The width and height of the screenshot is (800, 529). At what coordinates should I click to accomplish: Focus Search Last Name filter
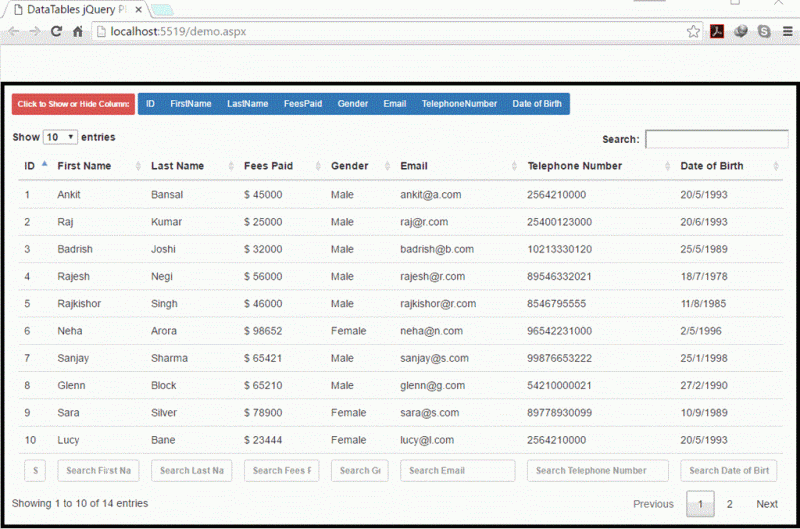pos(191,471)
